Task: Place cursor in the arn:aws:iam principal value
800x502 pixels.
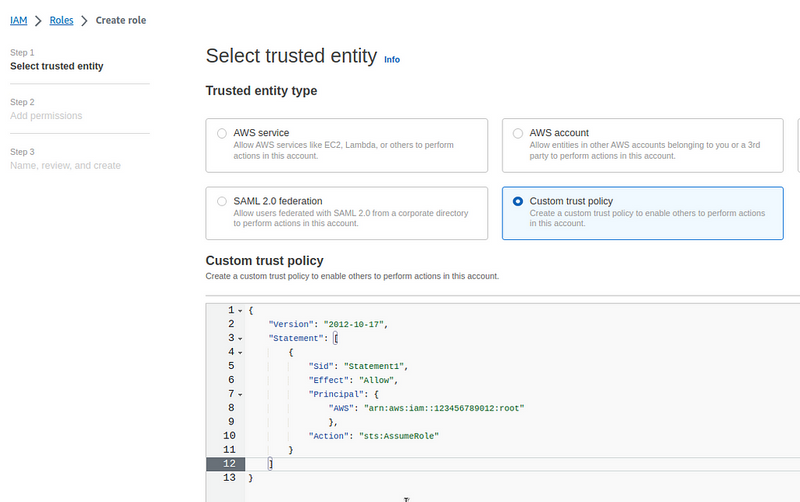Action: (x=444, y=408)
